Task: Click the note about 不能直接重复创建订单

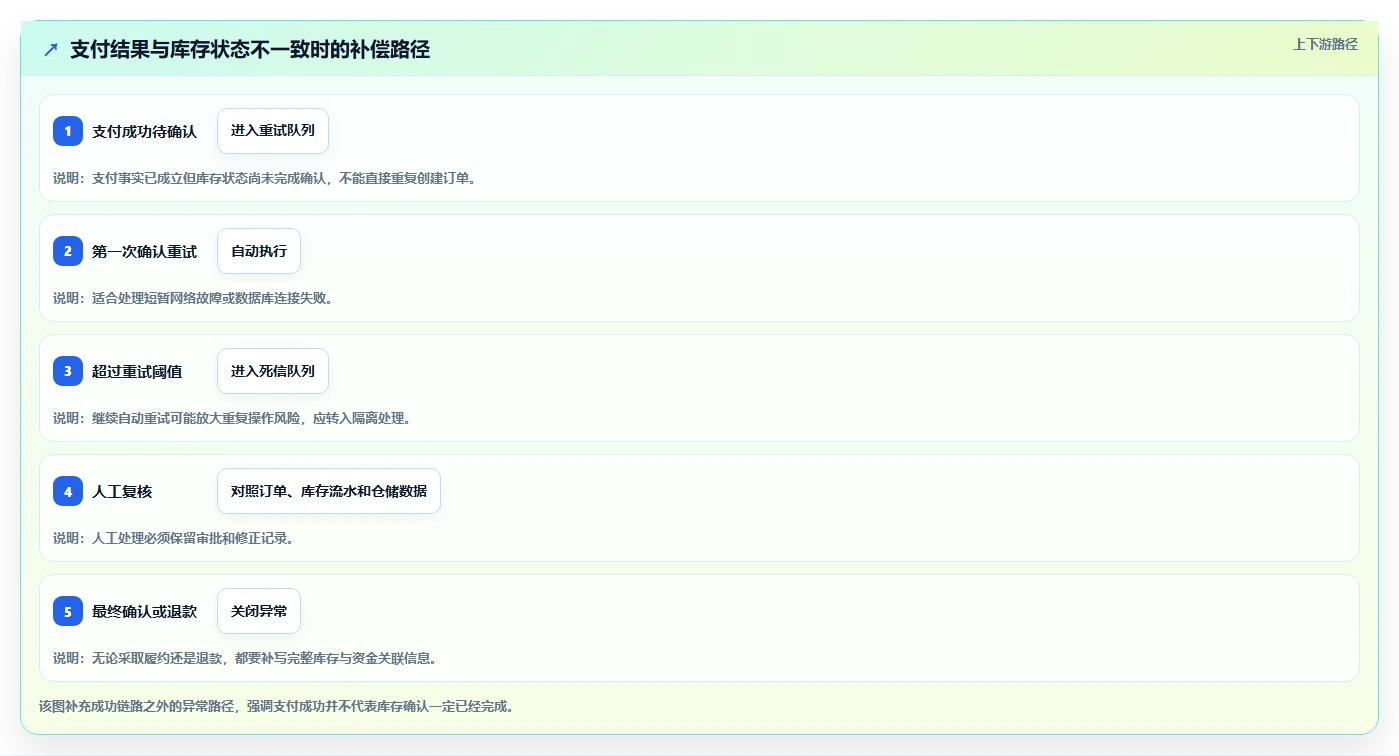Action: coord(265,178)
